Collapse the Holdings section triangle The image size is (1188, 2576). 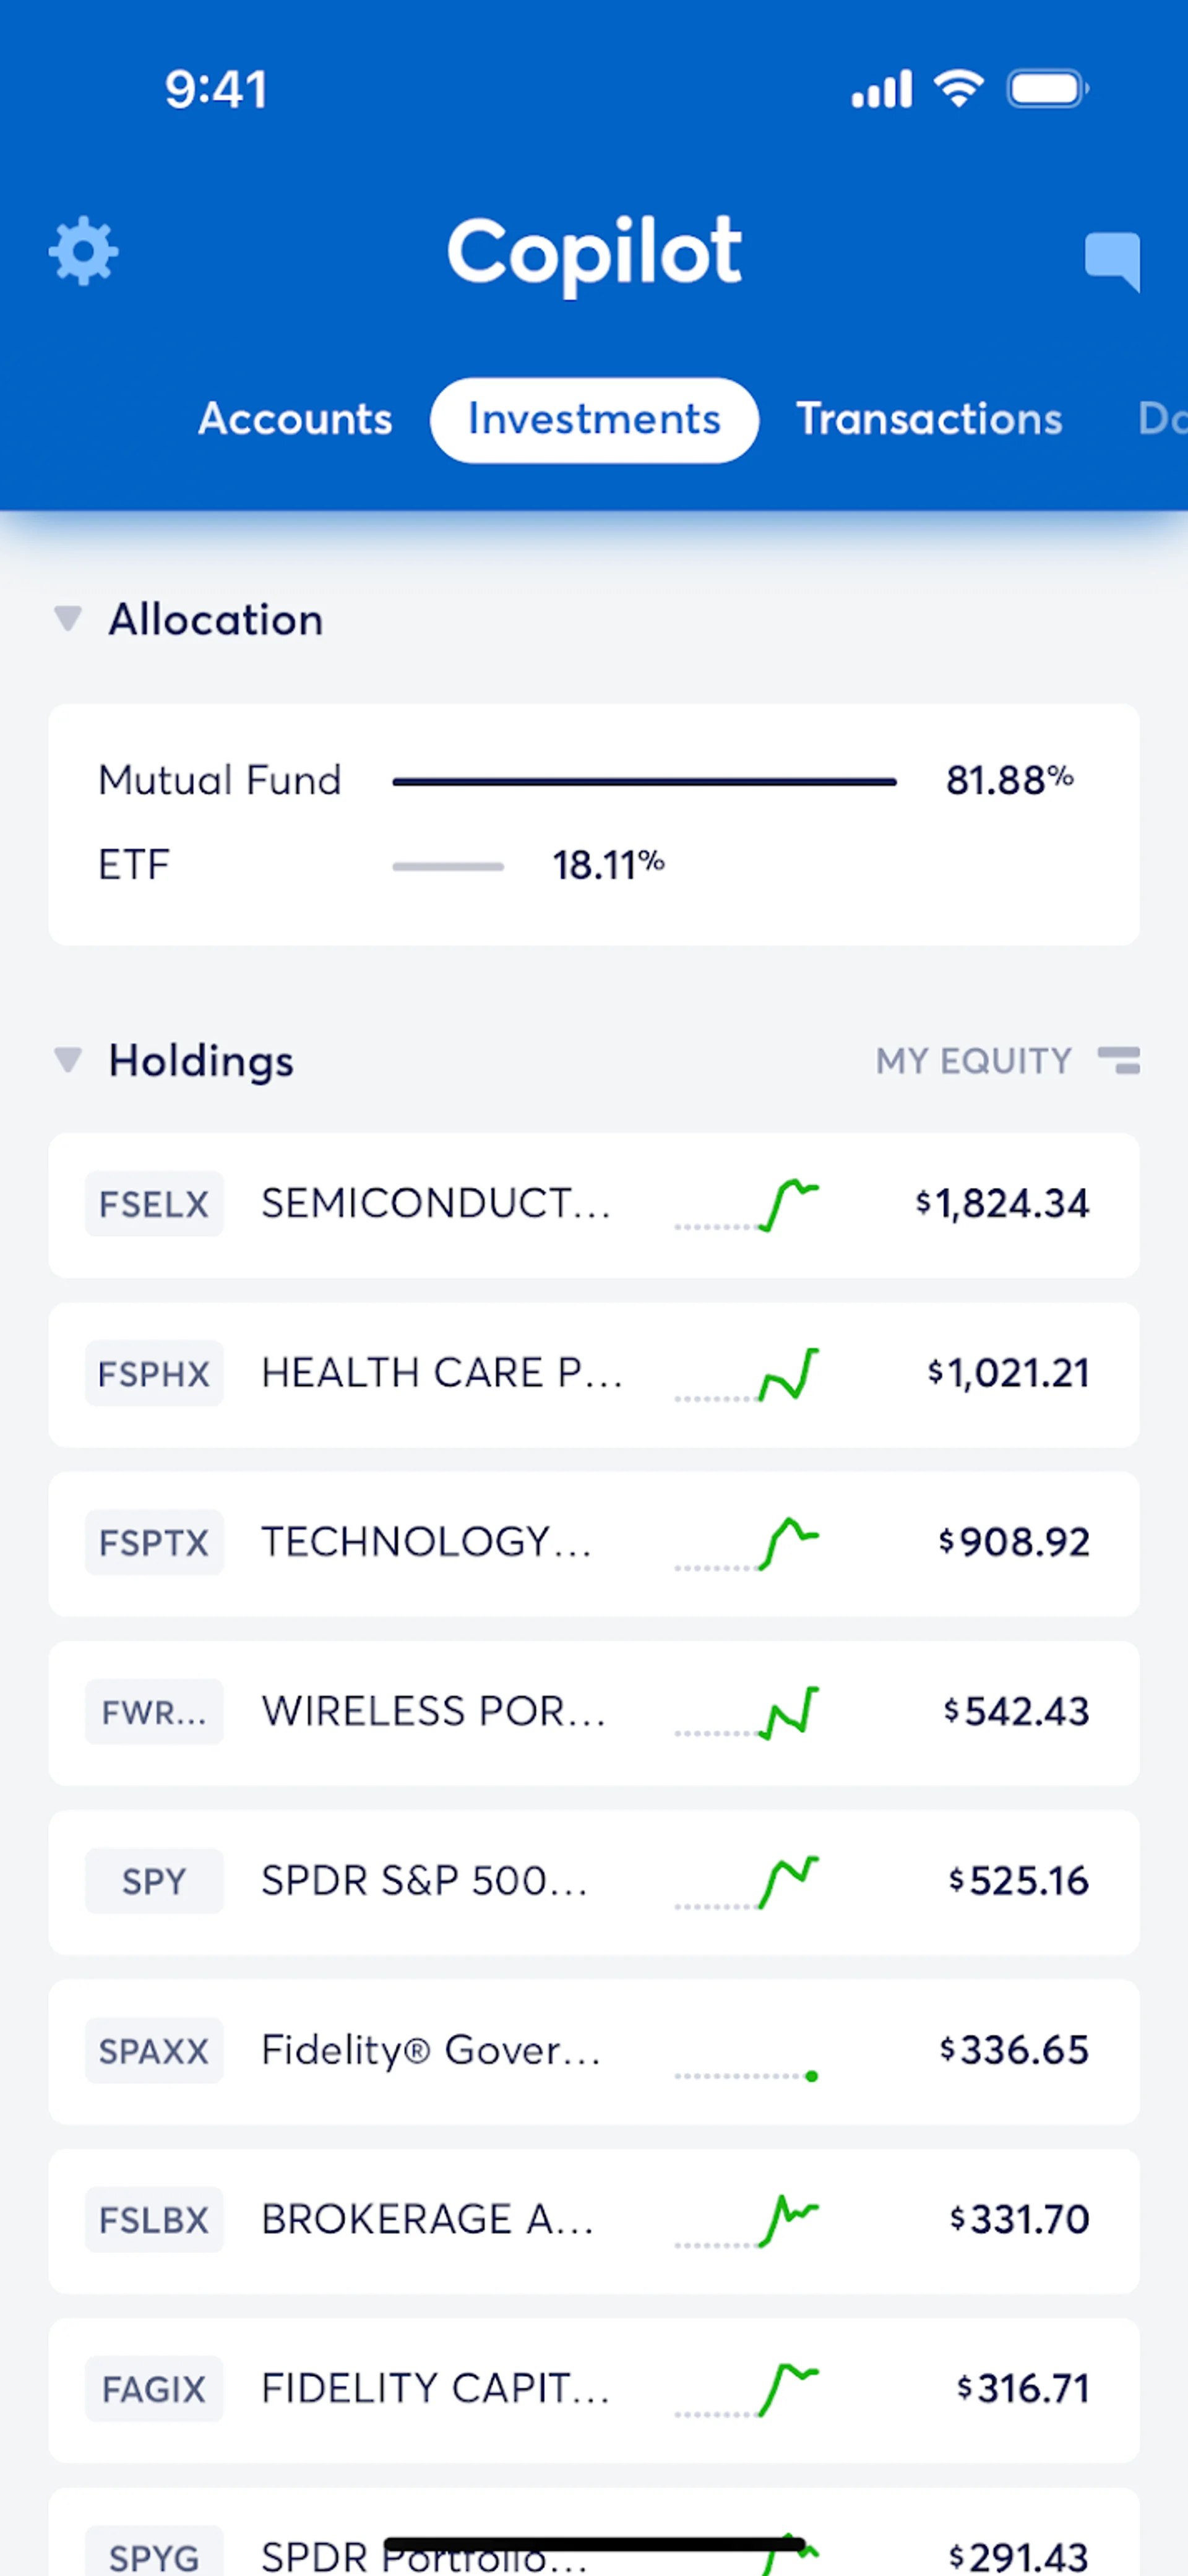tap(68, 1060)
